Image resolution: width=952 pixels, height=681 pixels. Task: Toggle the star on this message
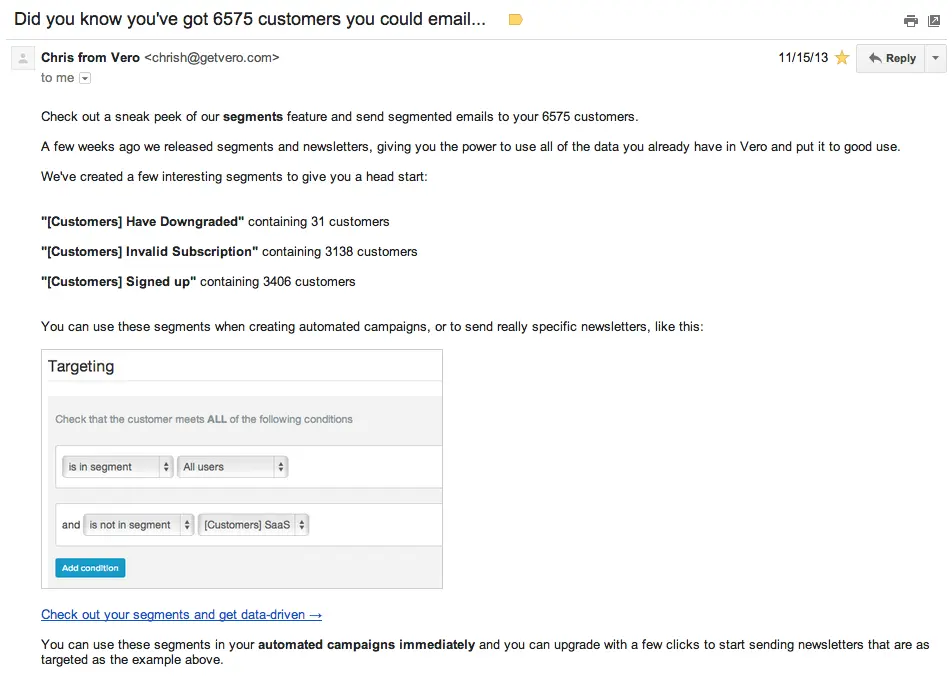click(x=842, y=58)
